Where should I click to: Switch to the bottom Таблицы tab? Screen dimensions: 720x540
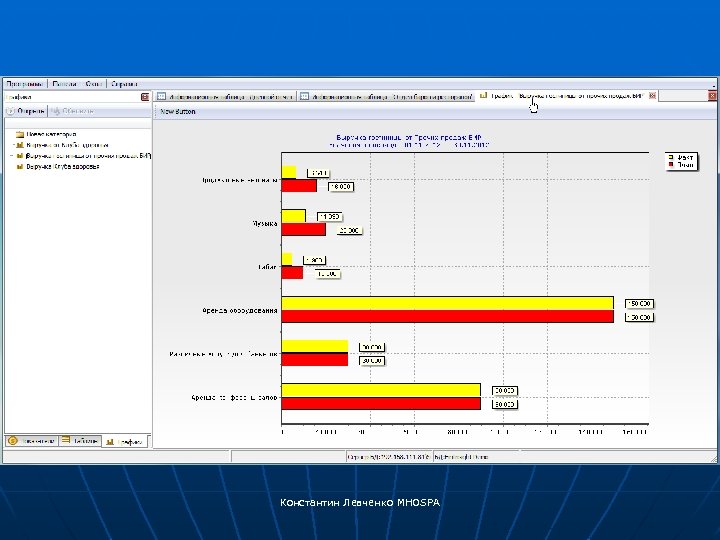(x=80, y=440)
